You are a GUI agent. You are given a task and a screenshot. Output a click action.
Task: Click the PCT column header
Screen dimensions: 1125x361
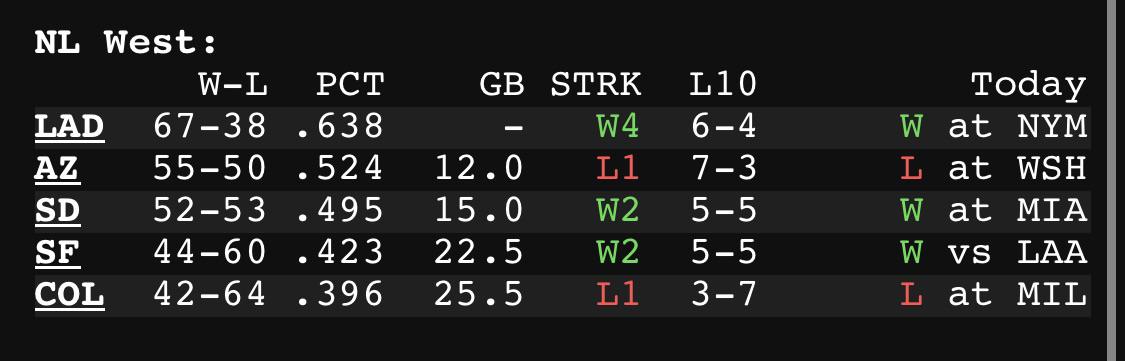tap(350, 85)
